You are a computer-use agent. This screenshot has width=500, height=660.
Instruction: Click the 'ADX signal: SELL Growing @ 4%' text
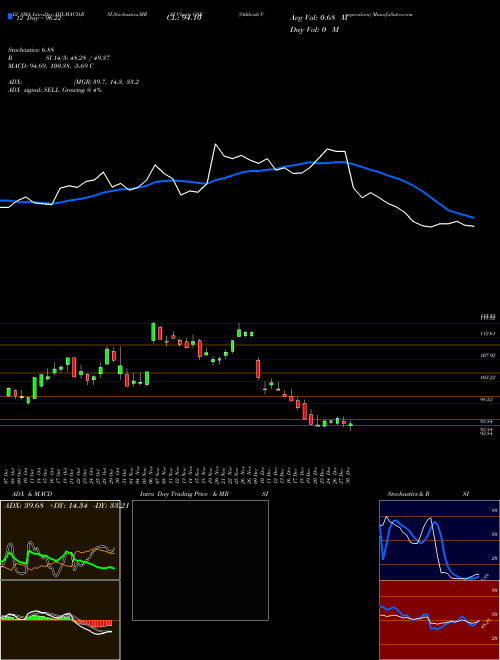(55, 90)
